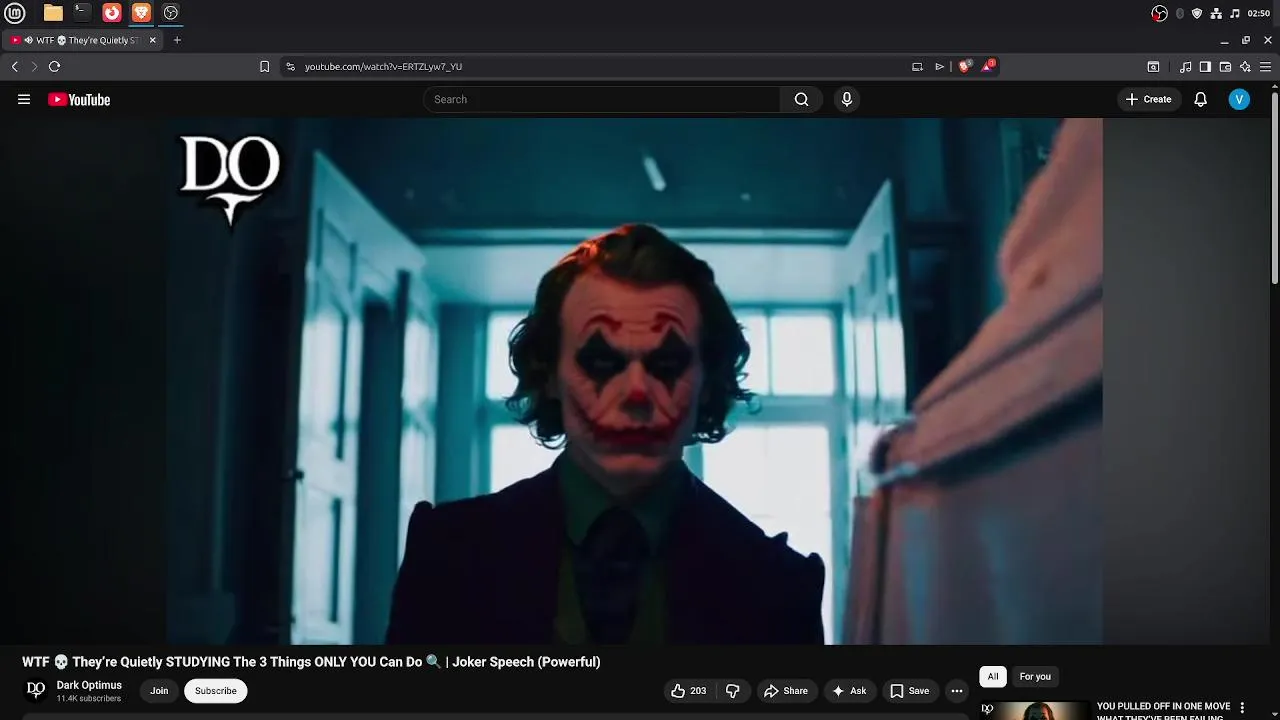Go back to the previous page
The width and height of the screenshot is (1280, 720).
14,66
